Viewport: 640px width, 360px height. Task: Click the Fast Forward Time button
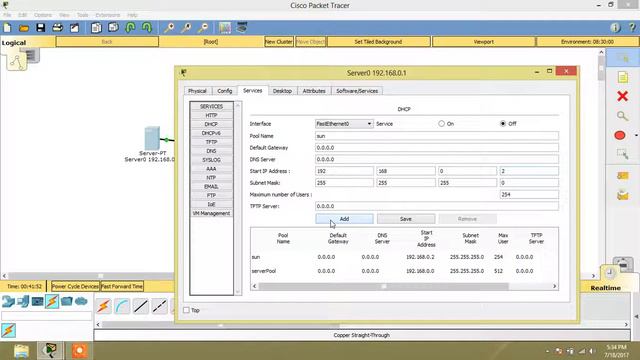click(x=122, y=287)
